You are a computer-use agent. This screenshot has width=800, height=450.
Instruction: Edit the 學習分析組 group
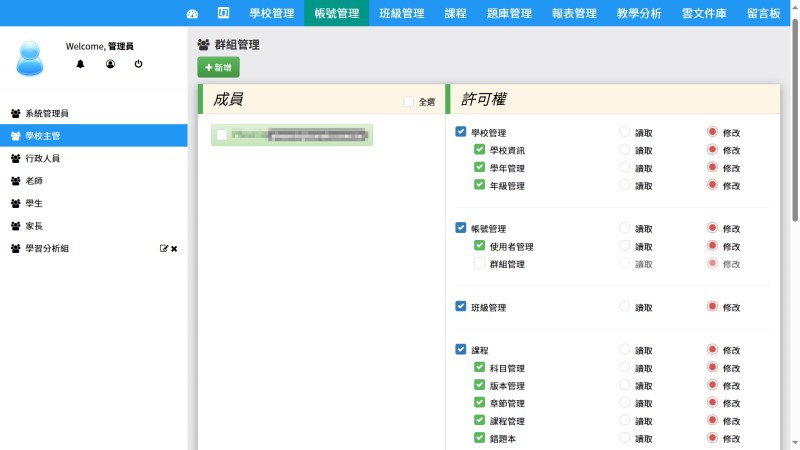tap(164, 248)
